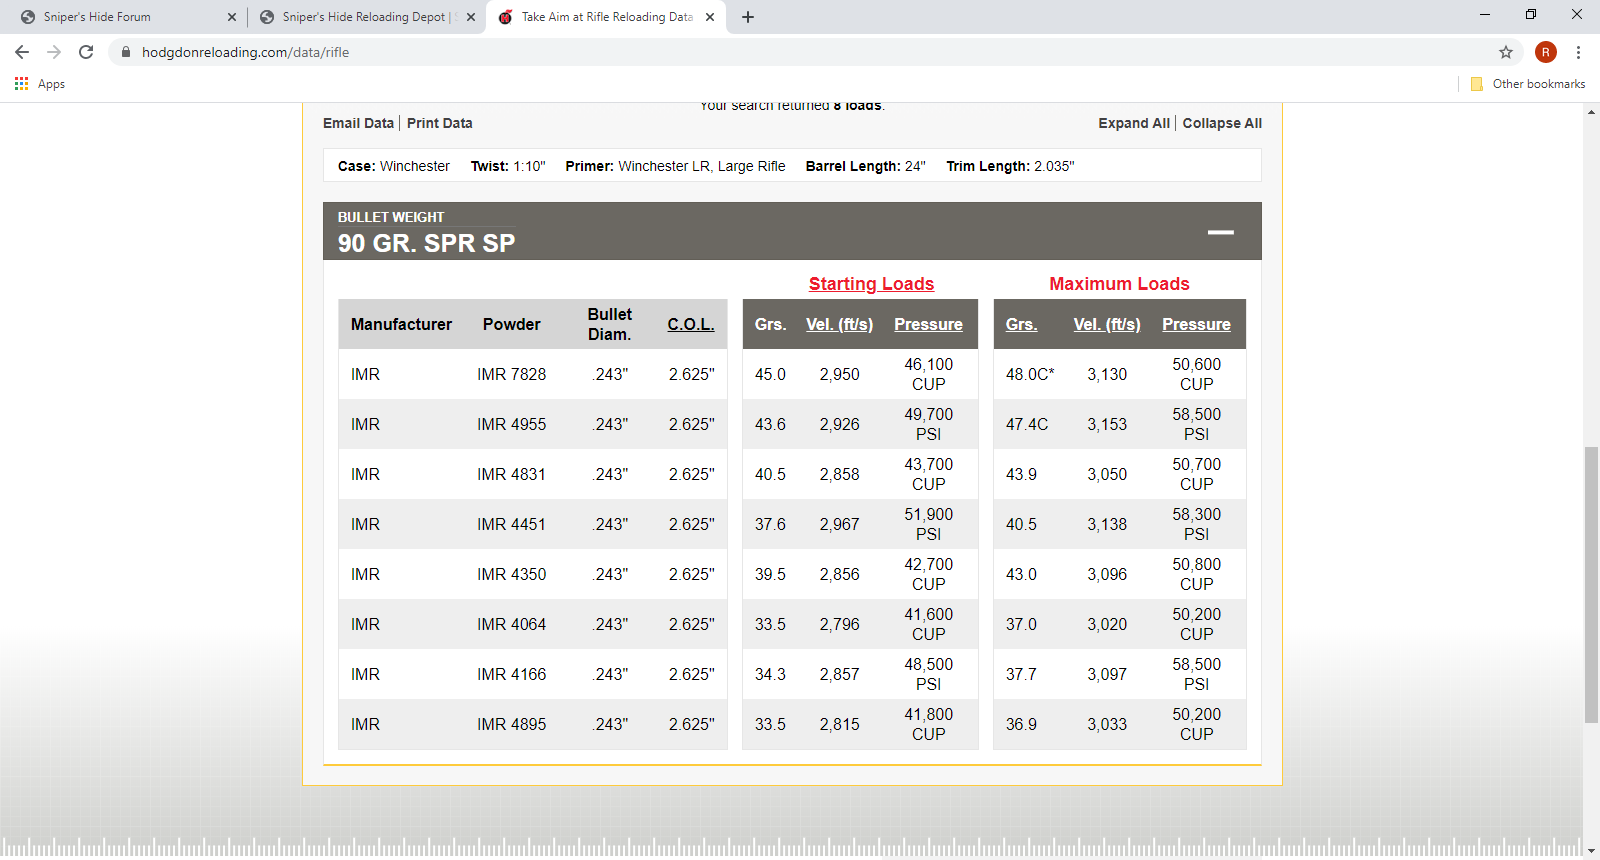Click starting loads Vel. (ft/s) header

(840, 324)
